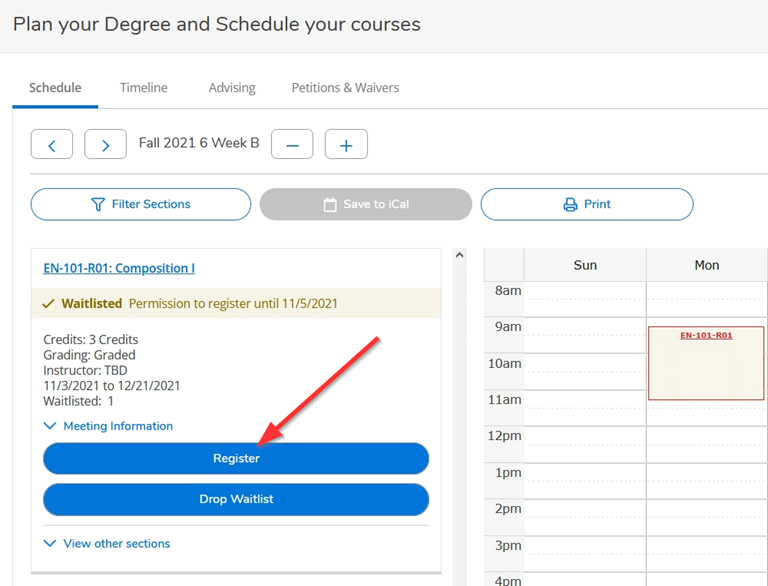The width and height of the screenshot is (768, 586).
Task: Click the plus button to add a term
Action: (x=346, y=145)
